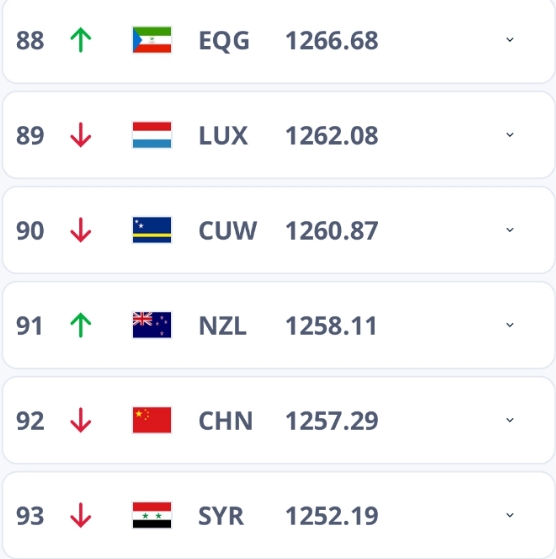The image size is (556, 559).
Task: Click the China flag icon
Action: 152,420
